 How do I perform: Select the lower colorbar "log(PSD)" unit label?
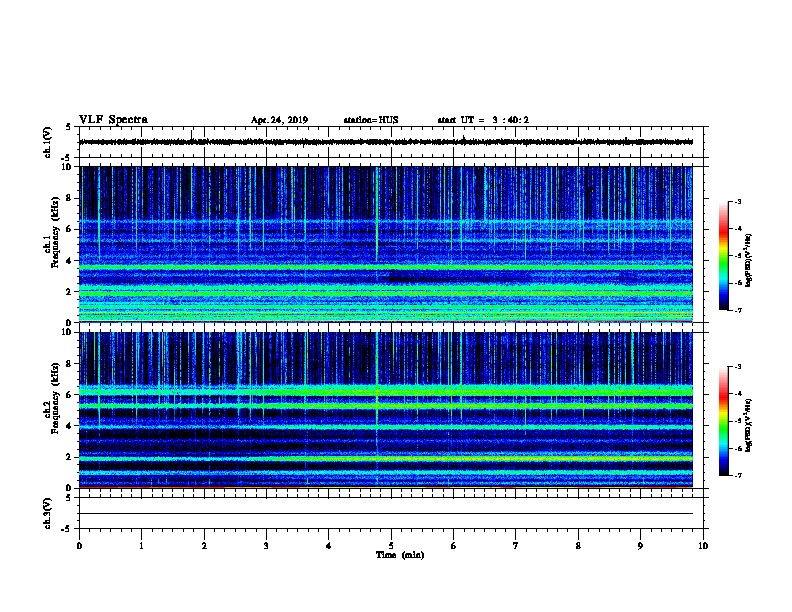tap(749, 425)
